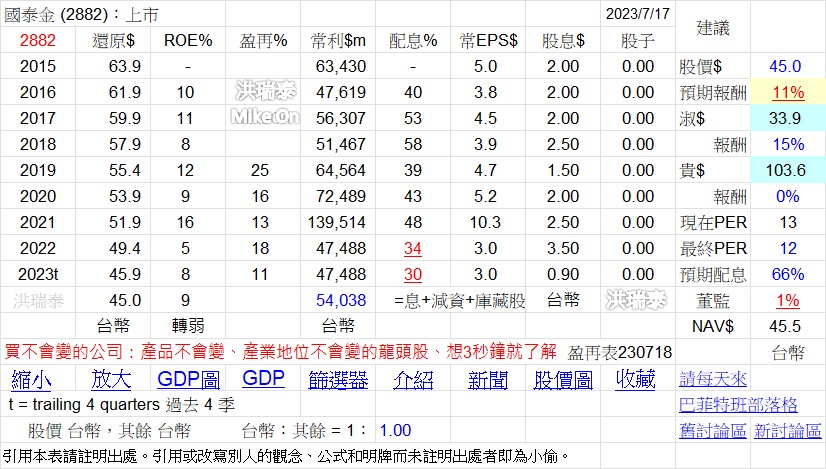
Task: Select the 2023t row label
Action: click(x=38, y=275)
